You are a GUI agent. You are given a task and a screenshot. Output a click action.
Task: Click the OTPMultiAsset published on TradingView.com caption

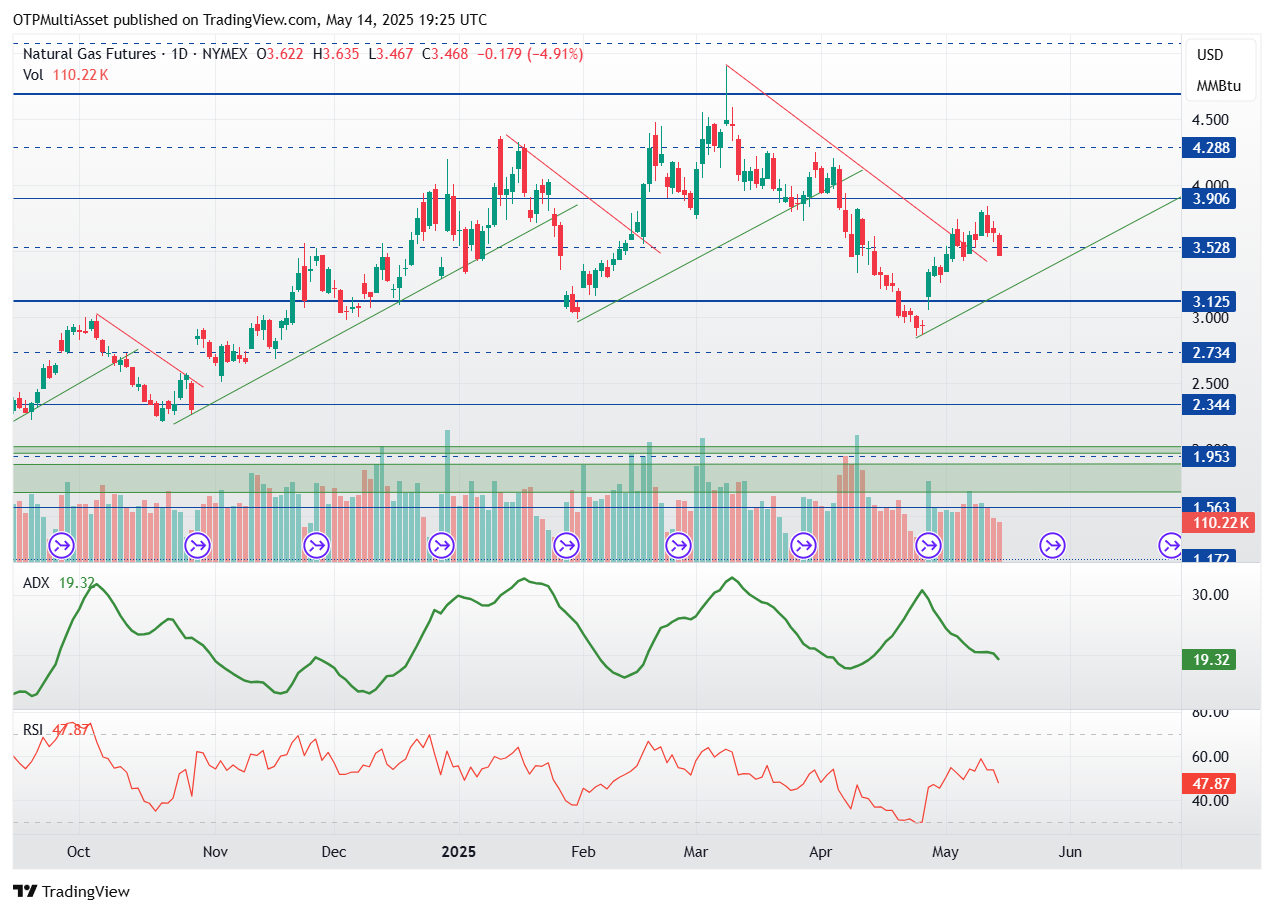click(x=250, y=20)
